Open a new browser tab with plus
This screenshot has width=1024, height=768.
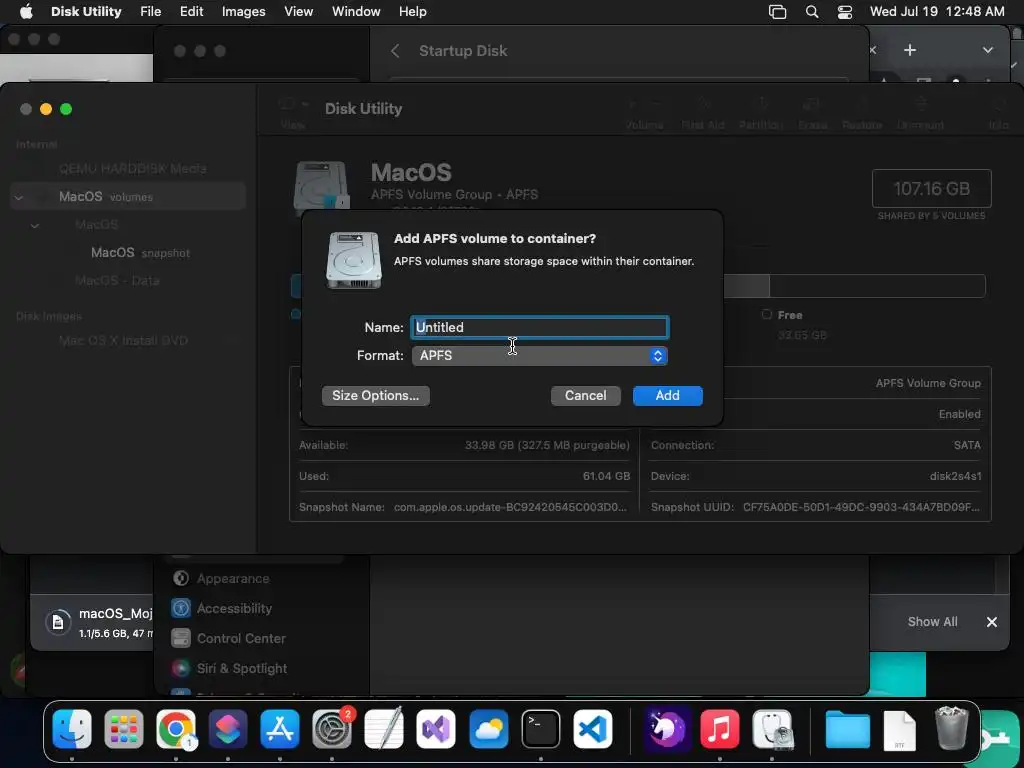pos(910,50)
